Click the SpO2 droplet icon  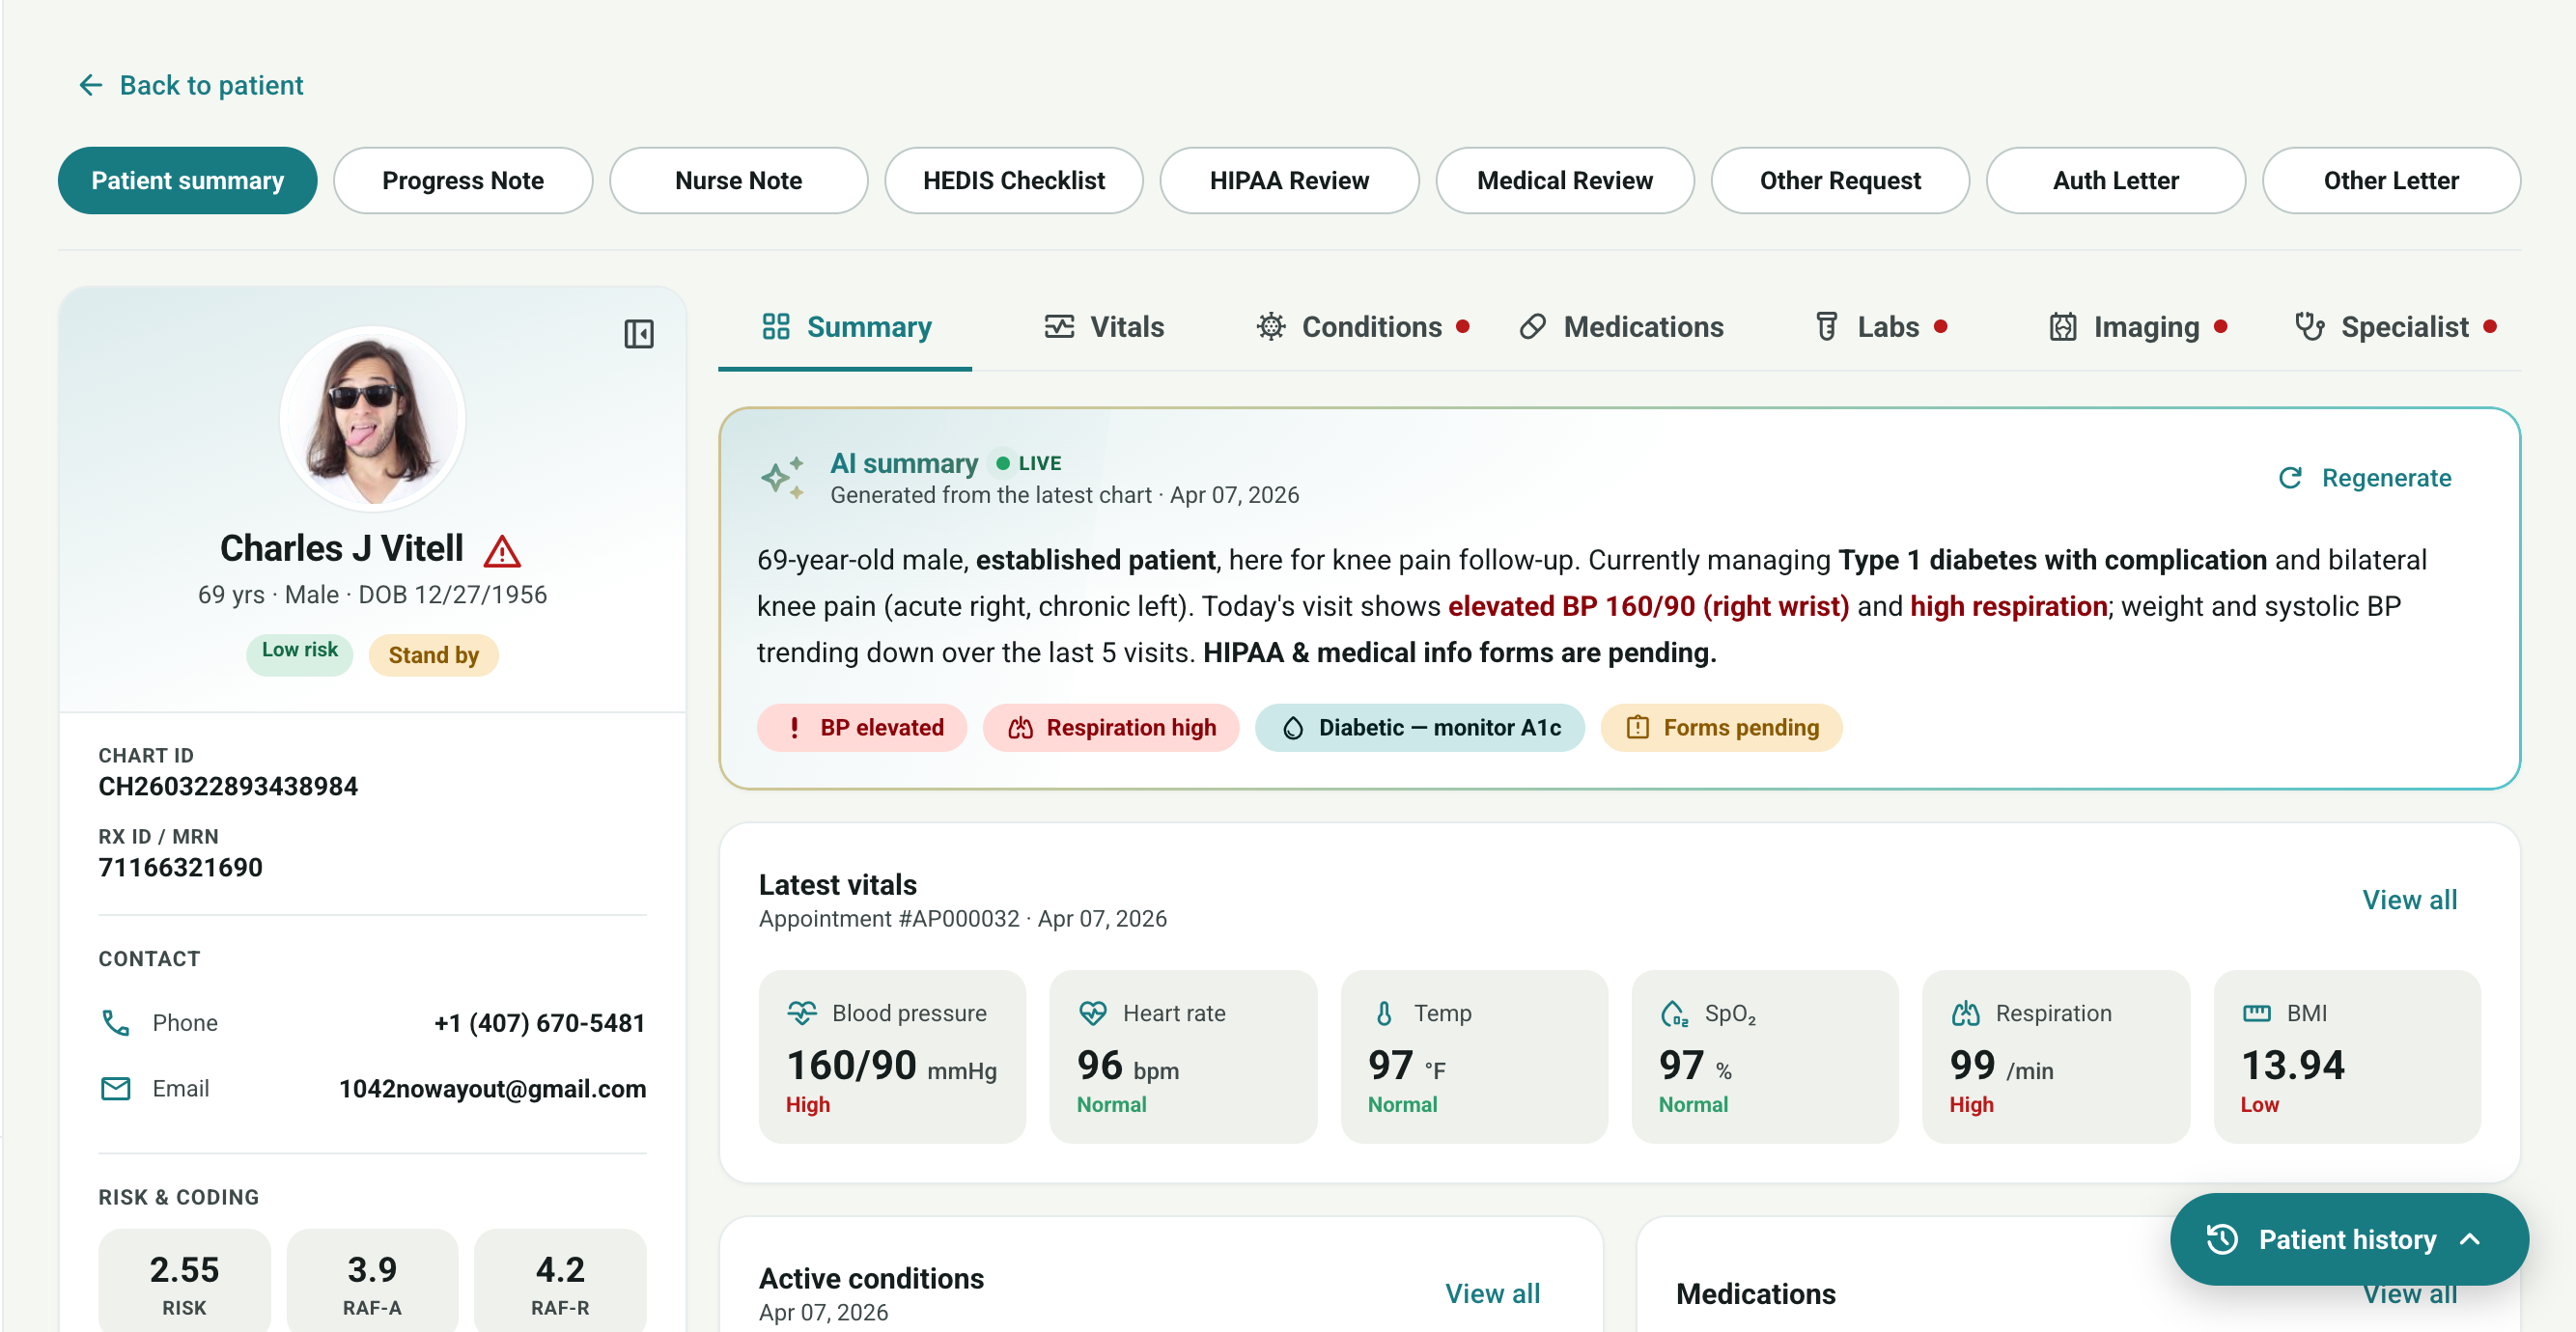(1674, 1013)
